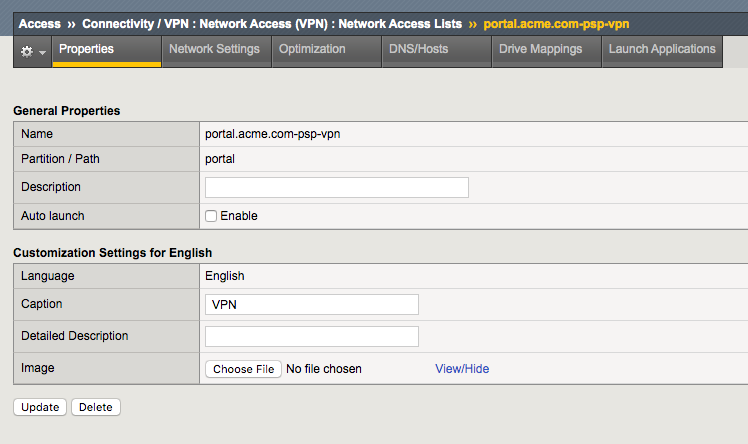Image resolution: width=748 pixels, height=444 pixels.
Task: Switch to Launch Applications tab
Action: pyautogui.click(x=662, y=51)
